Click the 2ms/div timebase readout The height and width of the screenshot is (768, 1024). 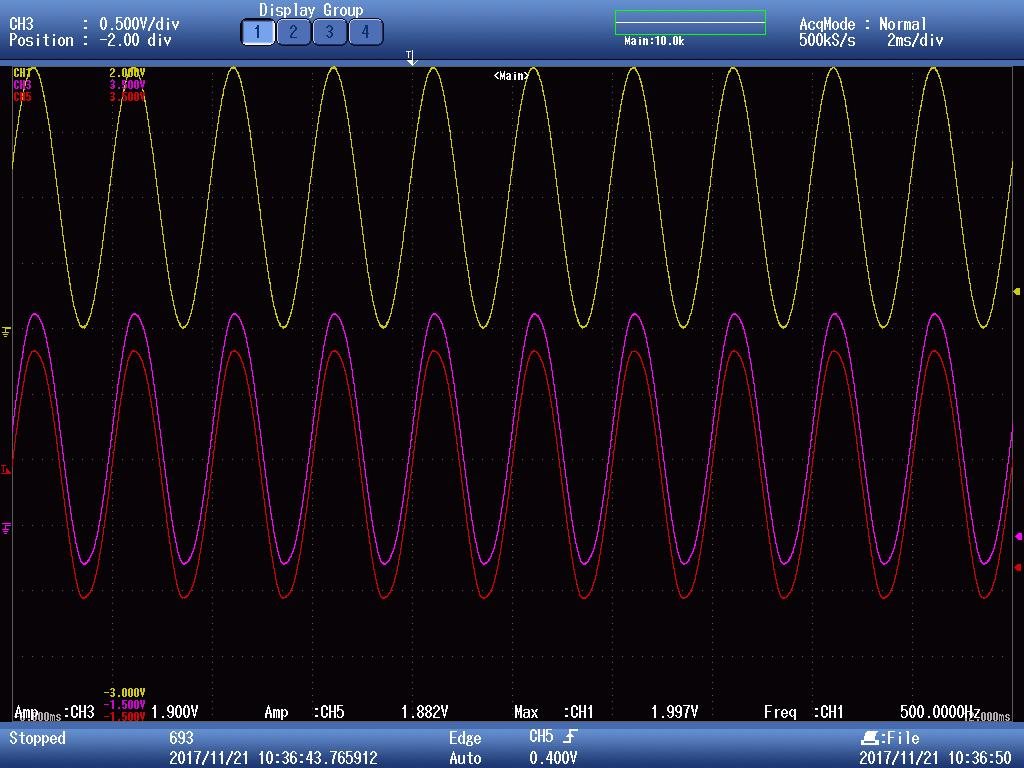(915, 40)
